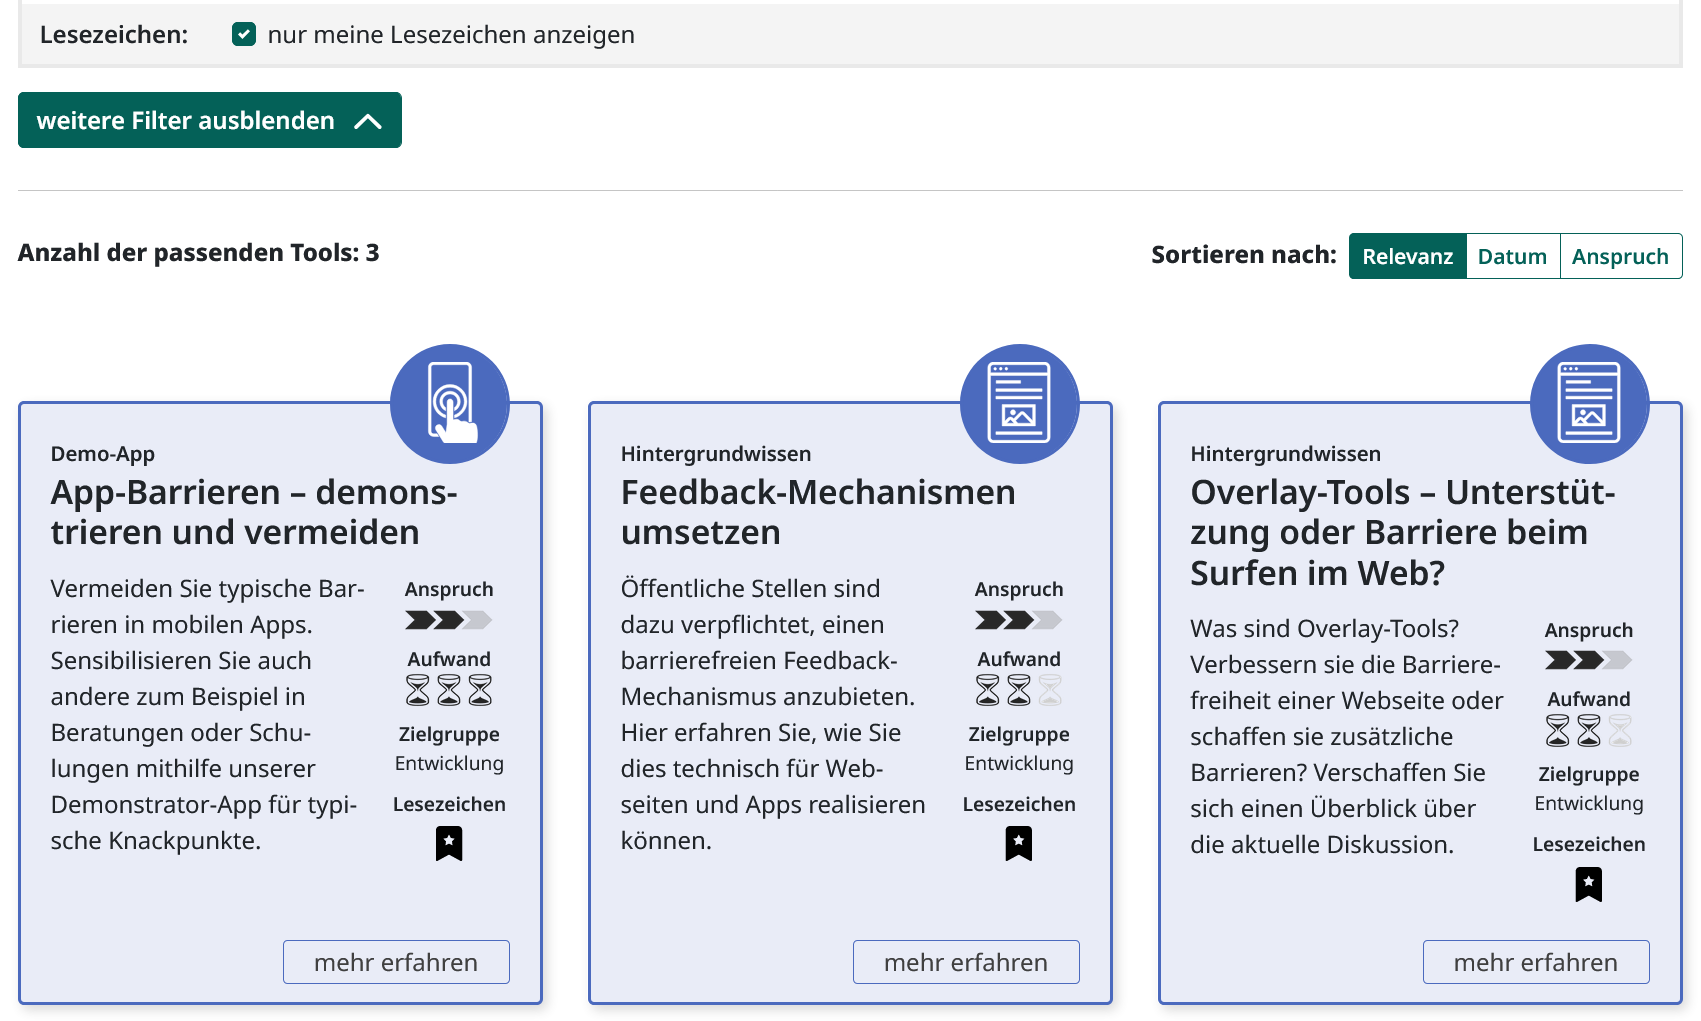
Task: Open 'mehr erfahren' for App-Barrieren
Action: [x=396, y=962]
